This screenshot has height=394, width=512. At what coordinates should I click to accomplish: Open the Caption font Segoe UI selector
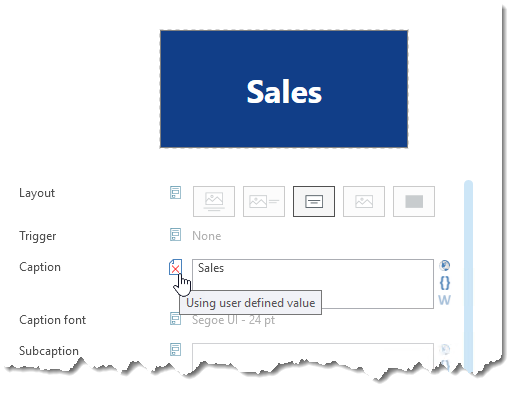pos(233,320)
